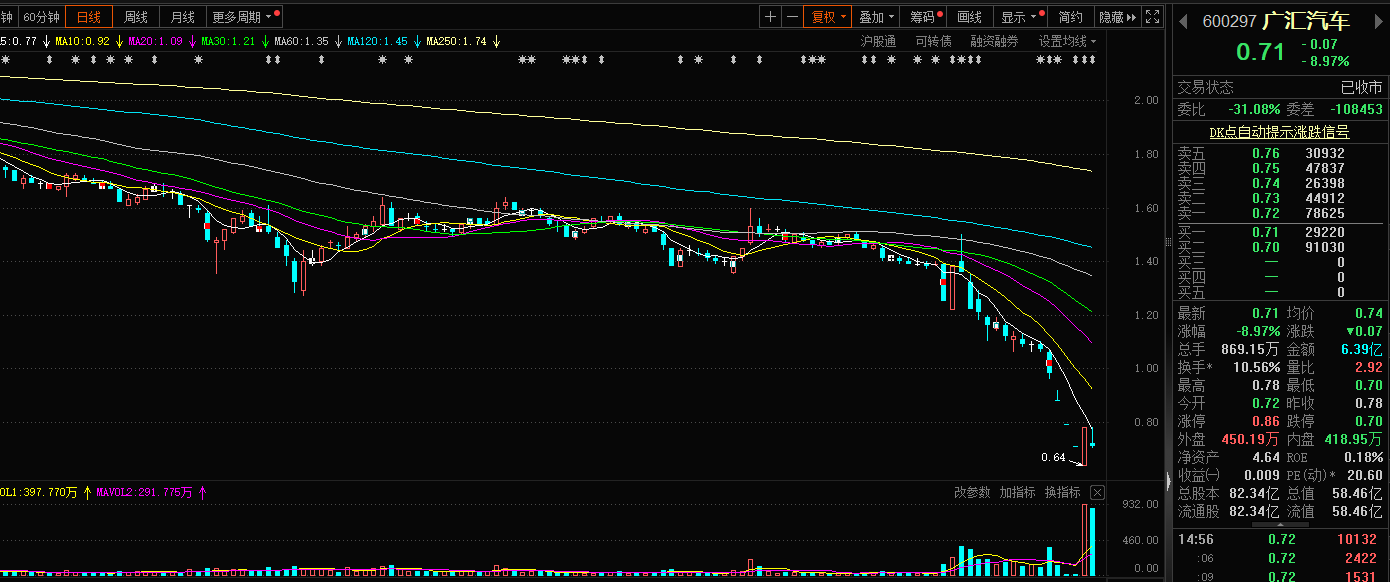The image size is (1390, 582).
Task: Switch to the 周线 weekly chart tab
Action: tap(135, 17)
